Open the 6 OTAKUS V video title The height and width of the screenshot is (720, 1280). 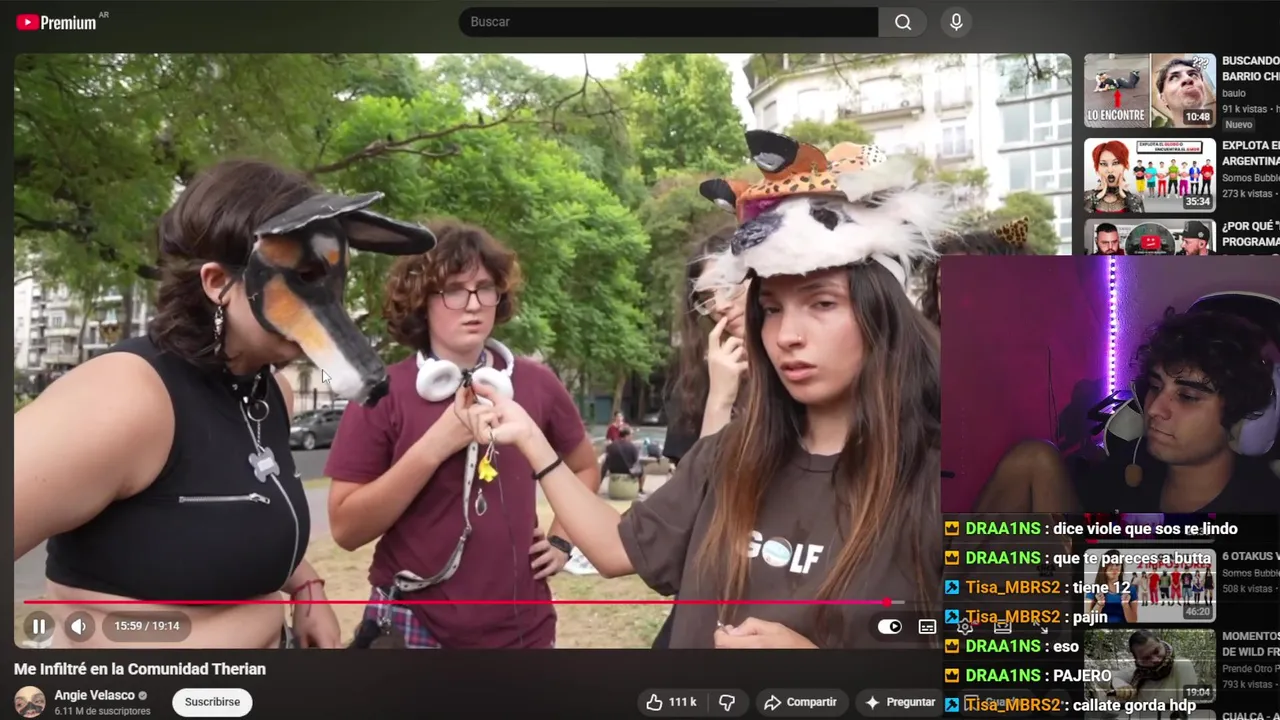(1250, 556)
